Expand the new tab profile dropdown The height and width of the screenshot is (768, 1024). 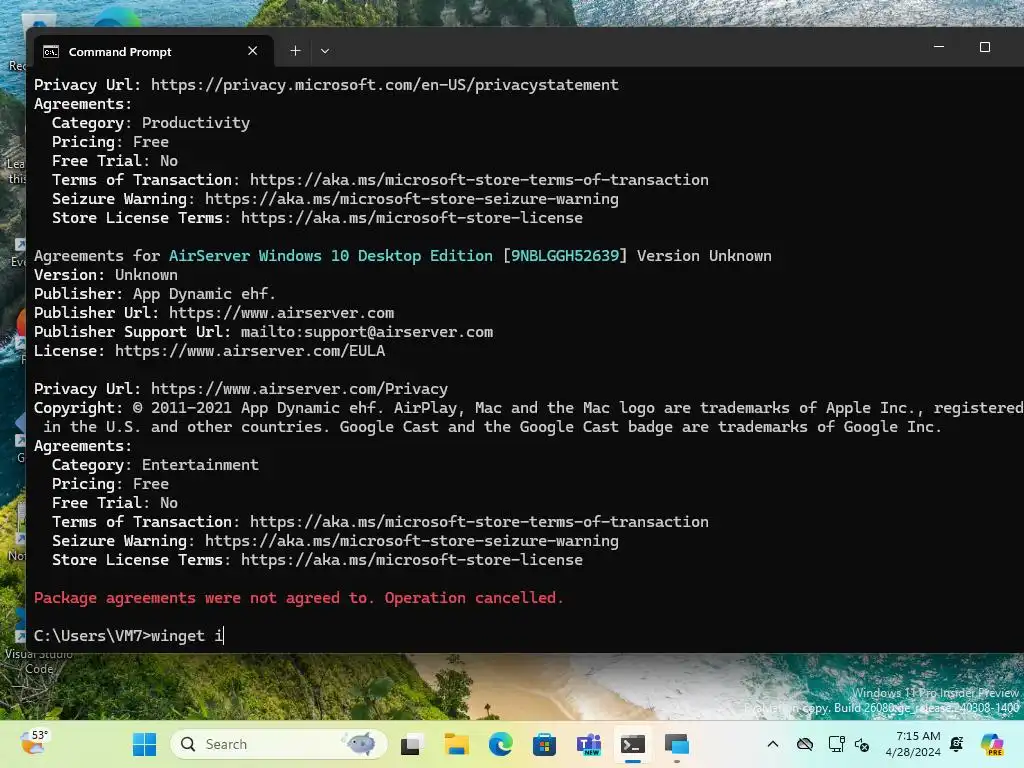(x=325, y=50)
